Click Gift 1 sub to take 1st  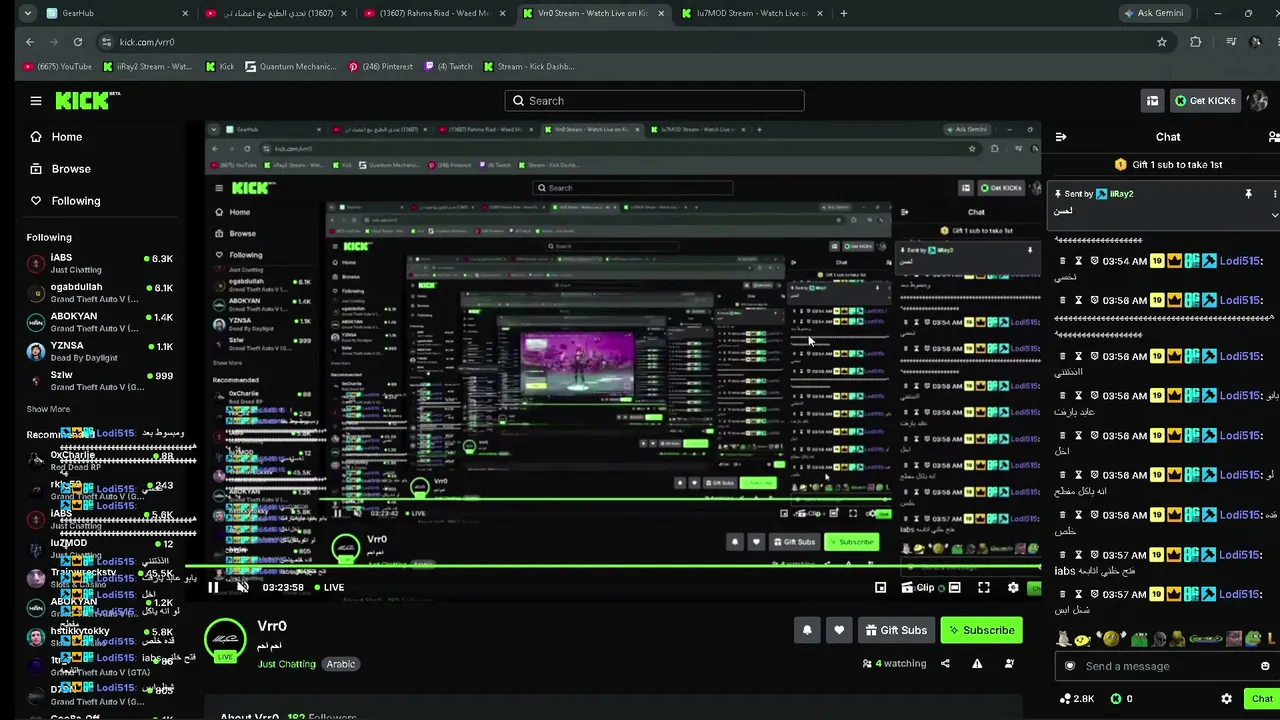[x=1168, y=165]
